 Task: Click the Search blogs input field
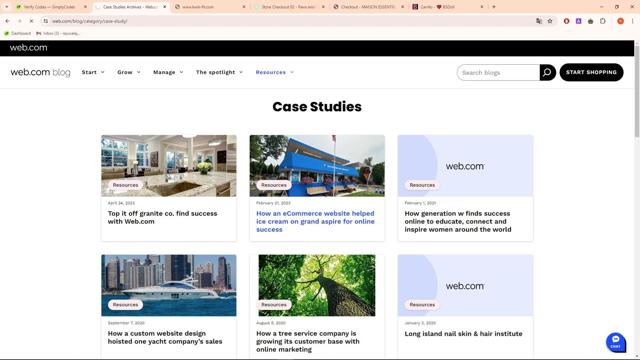(x=498, y=72)
